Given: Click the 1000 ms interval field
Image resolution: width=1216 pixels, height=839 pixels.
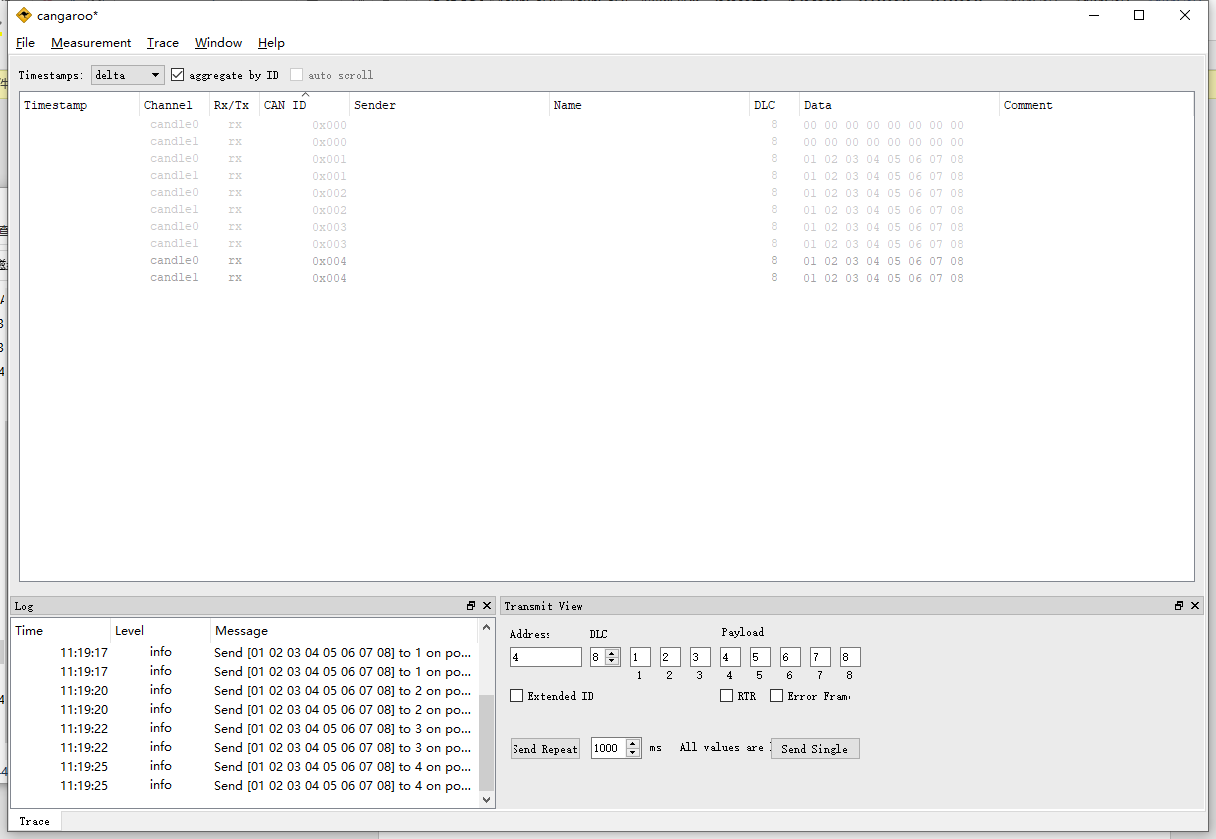Looking at the screenshot, I should click(609, 748).
